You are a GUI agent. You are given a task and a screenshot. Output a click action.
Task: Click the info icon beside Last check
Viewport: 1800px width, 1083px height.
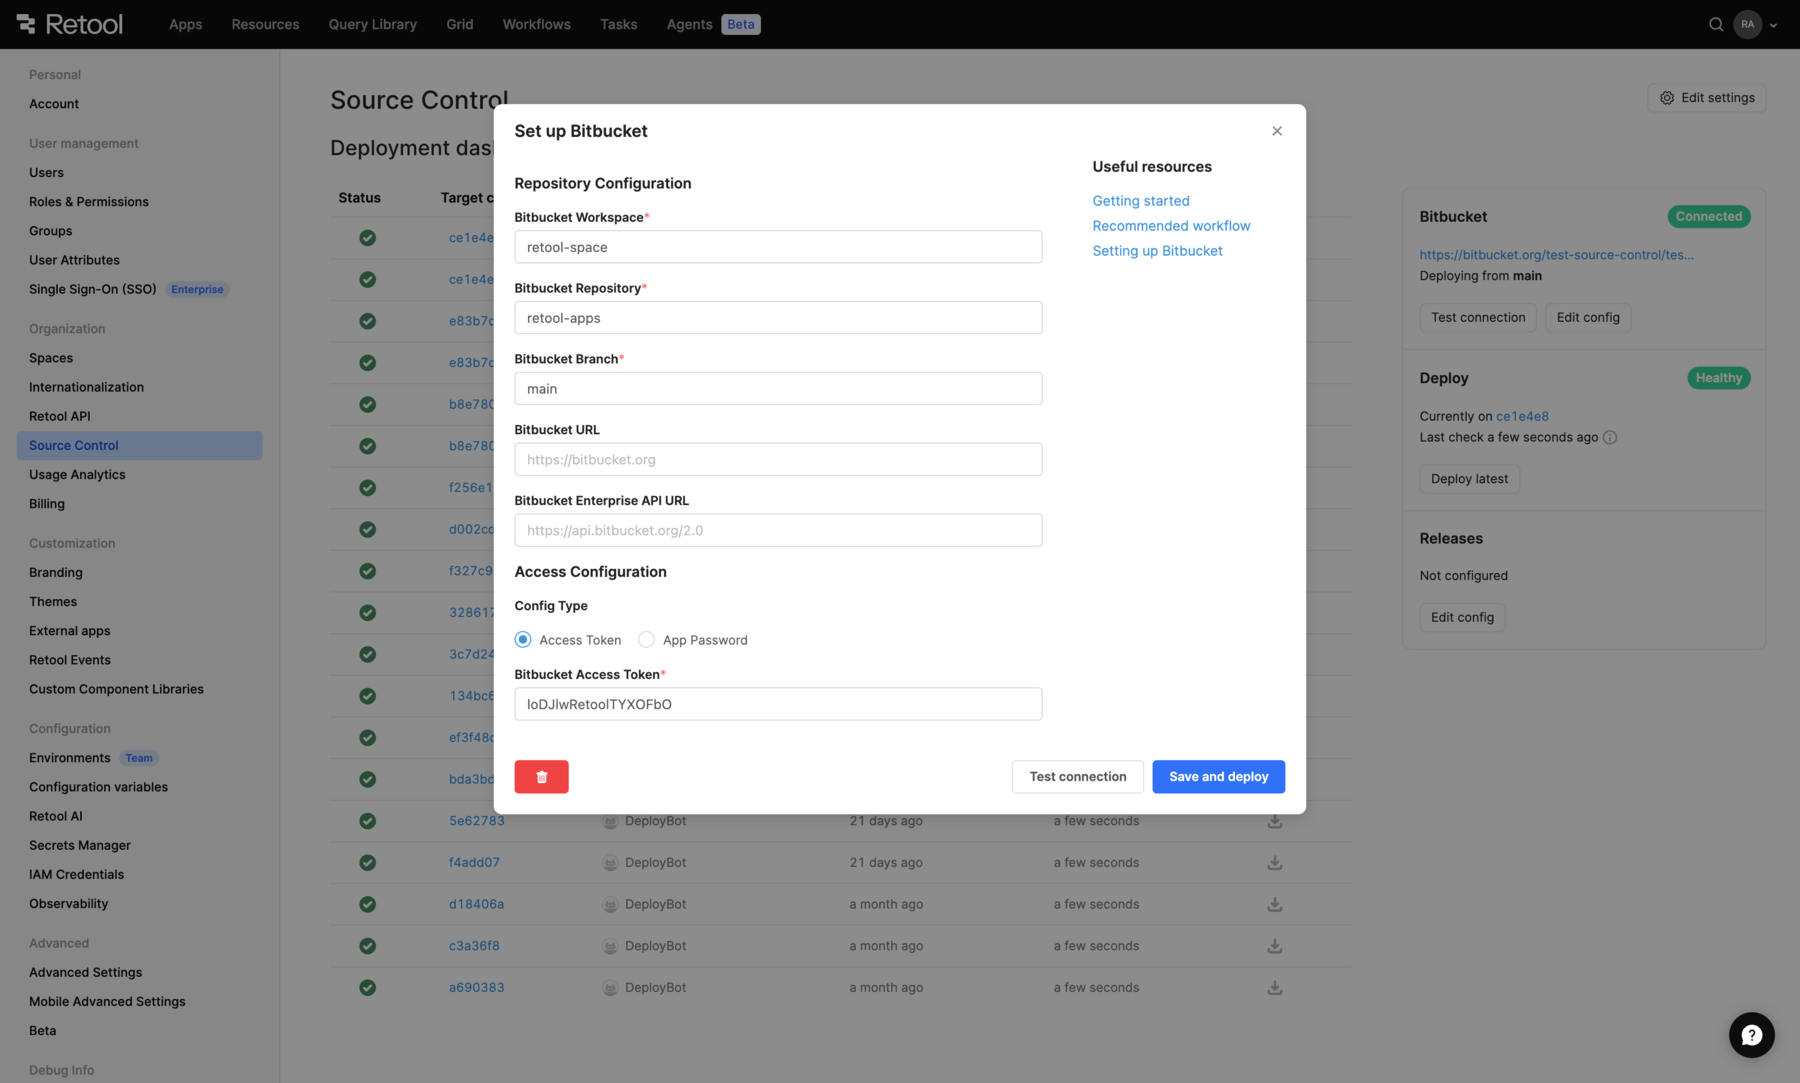click(1610, 437)
